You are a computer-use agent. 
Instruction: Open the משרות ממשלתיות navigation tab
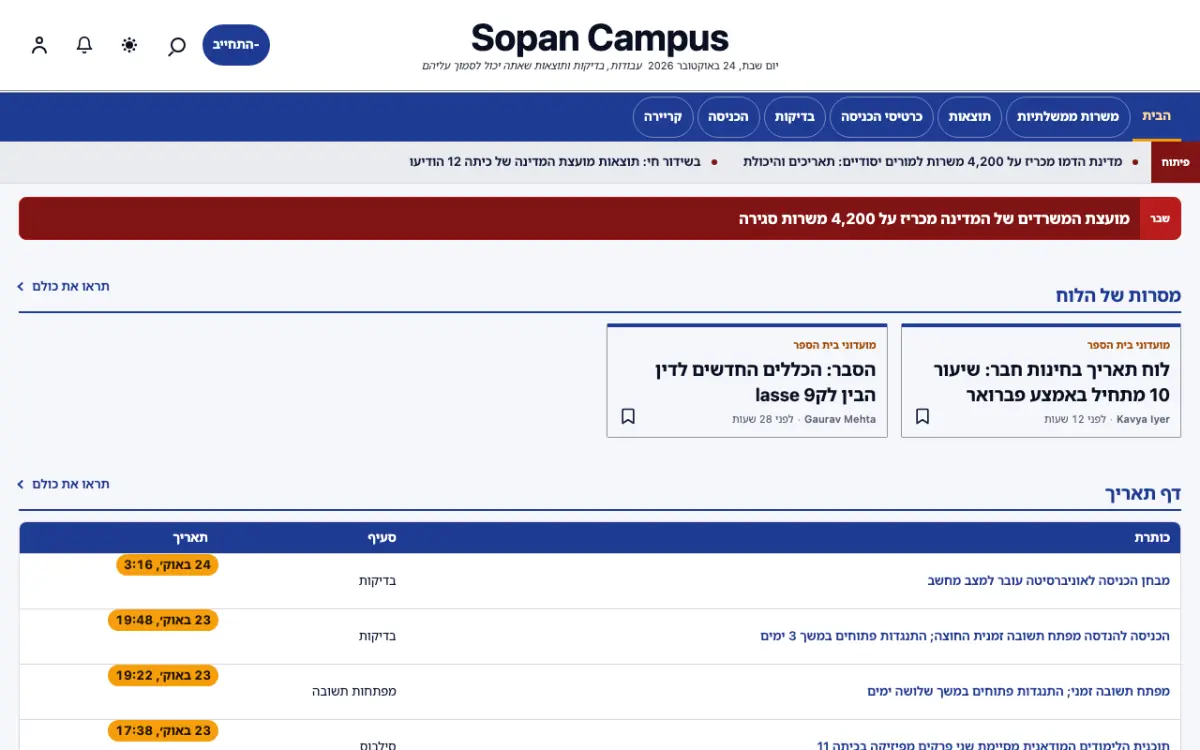point(1068,117)
